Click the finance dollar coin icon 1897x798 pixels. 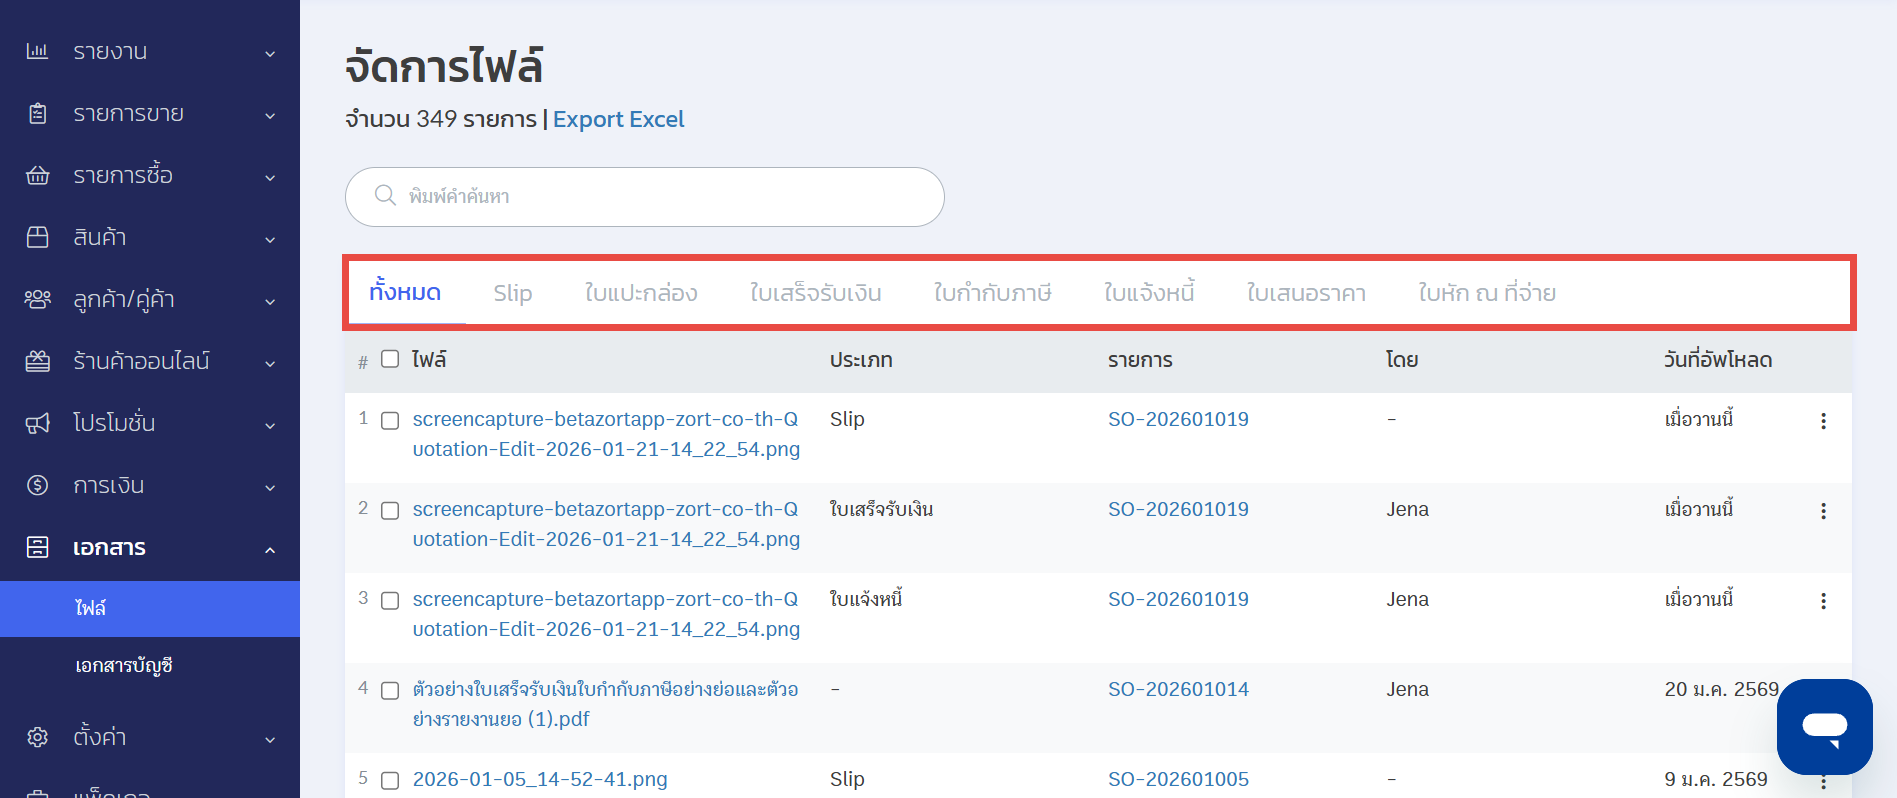pyautogui.click(x=37, y=485)
